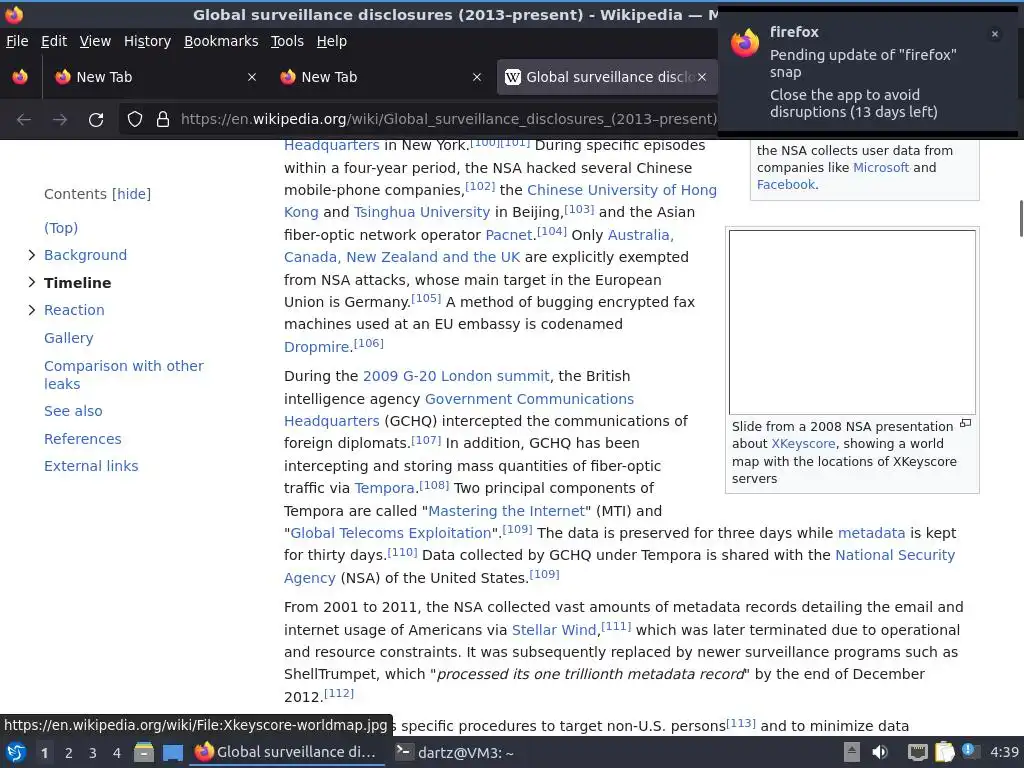Switch to workspace 2

click(x=69, y=753)
